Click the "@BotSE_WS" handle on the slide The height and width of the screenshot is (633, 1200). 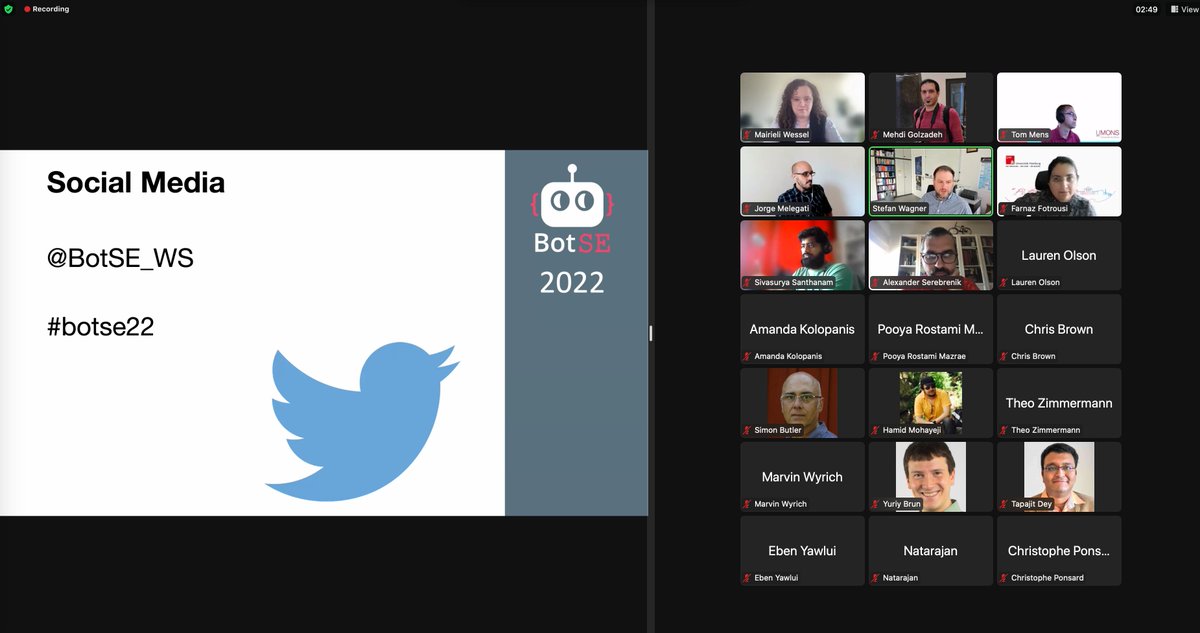pos(120,258)
